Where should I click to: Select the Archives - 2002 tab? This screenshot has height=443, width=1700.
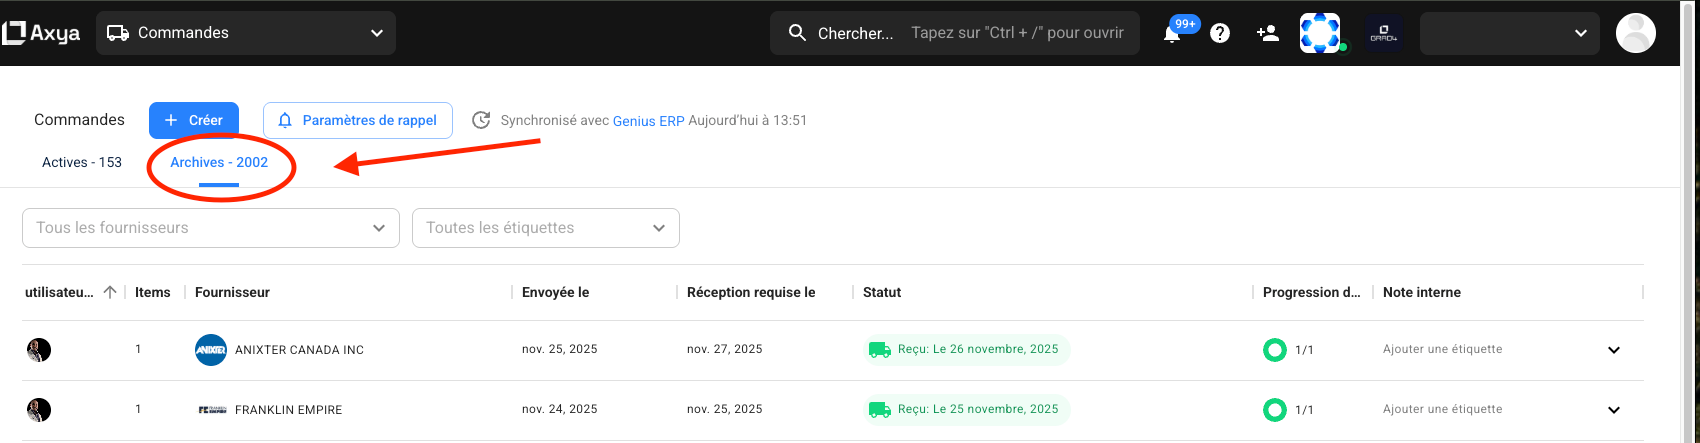point(219,162)
